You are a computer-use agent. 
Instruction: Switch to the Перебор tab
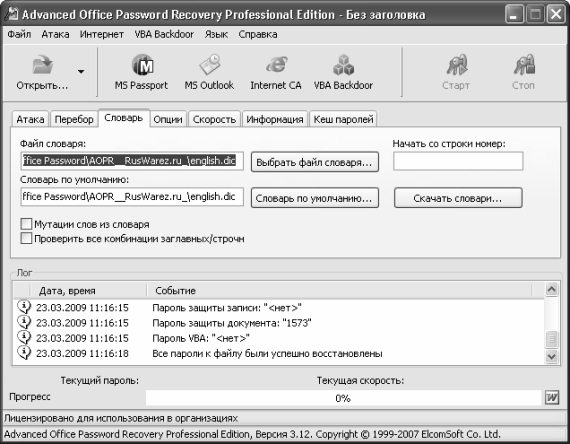74,119
